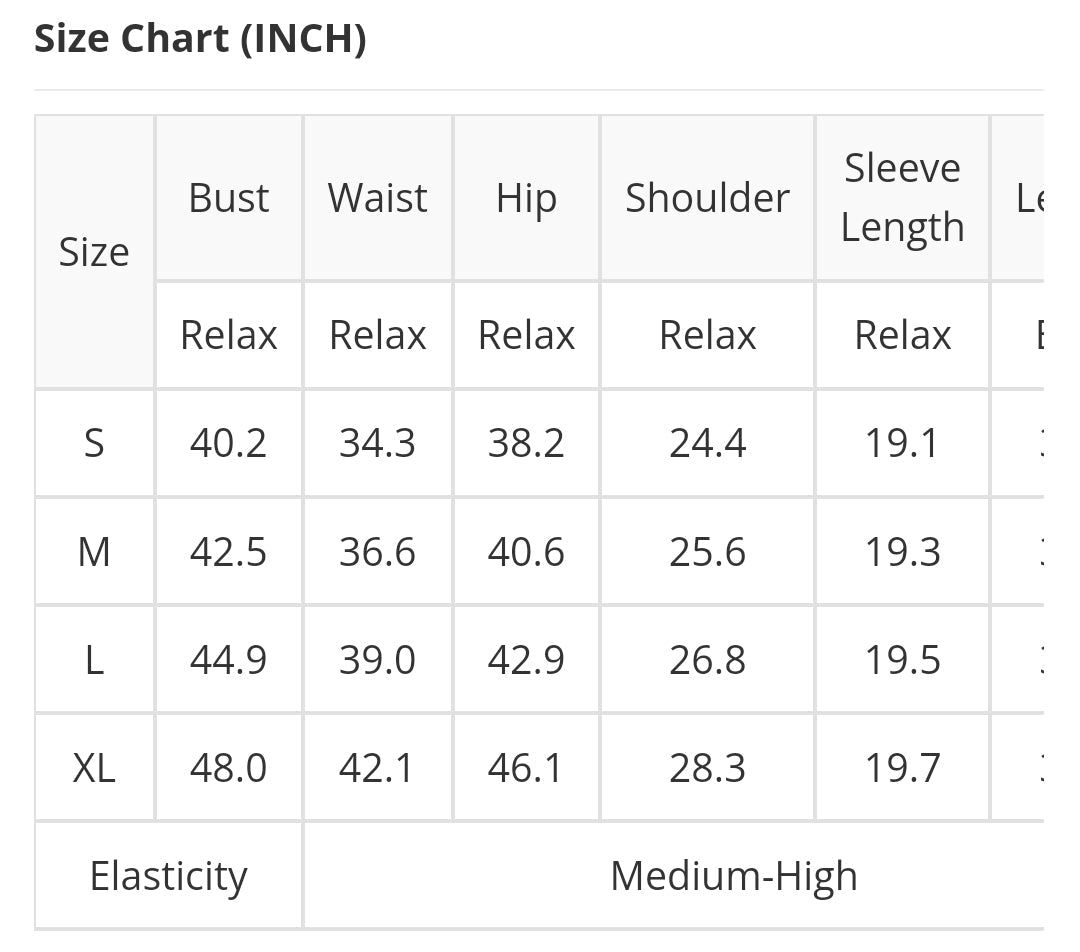Click the Size Chart (INCH) heading

(x=200, y=40)
